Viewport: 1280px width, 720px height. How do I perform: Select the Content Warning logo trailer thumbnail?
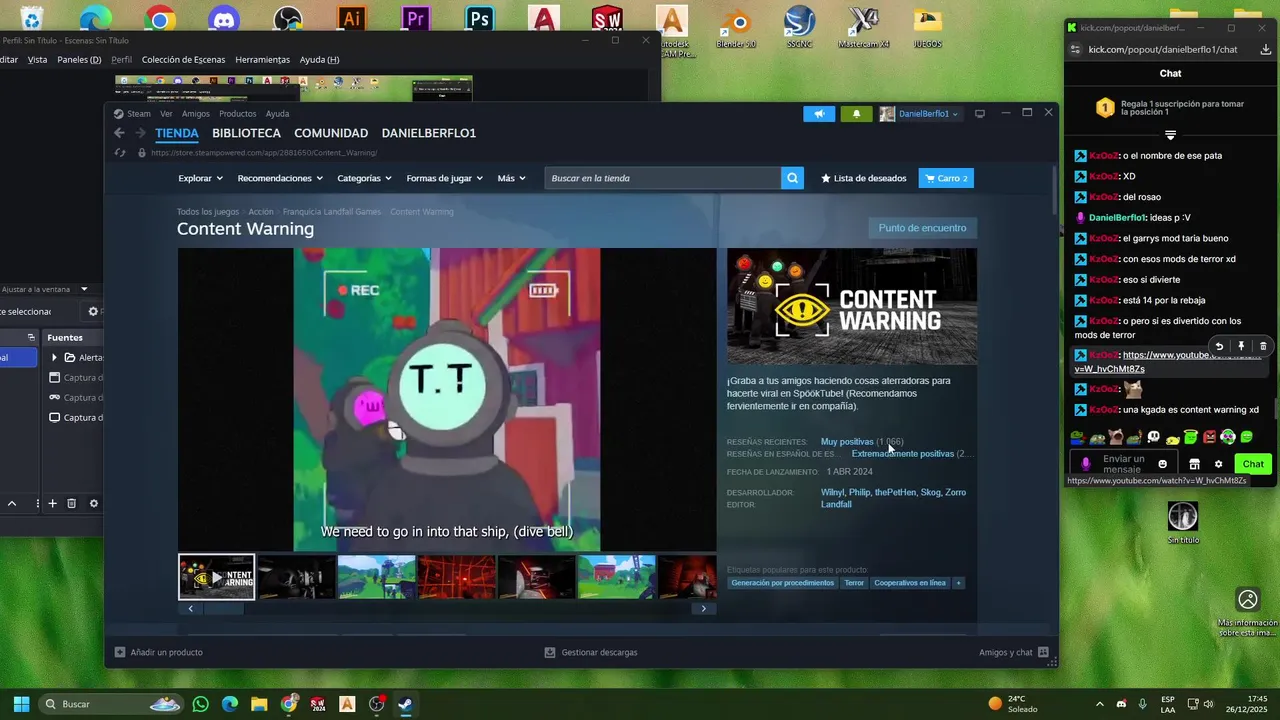coord(217,577)
